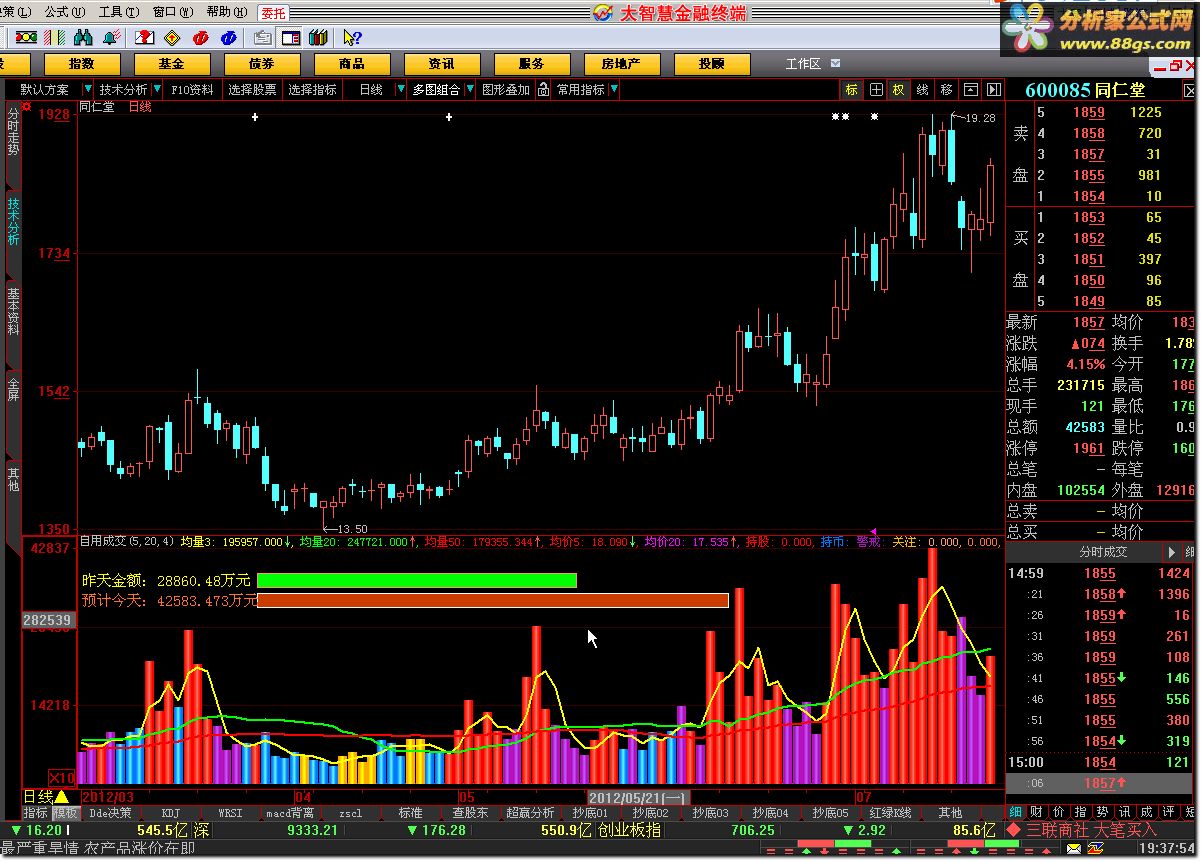
Task: Switch to the macd背离 indicator tab
Action: [289, 813]
